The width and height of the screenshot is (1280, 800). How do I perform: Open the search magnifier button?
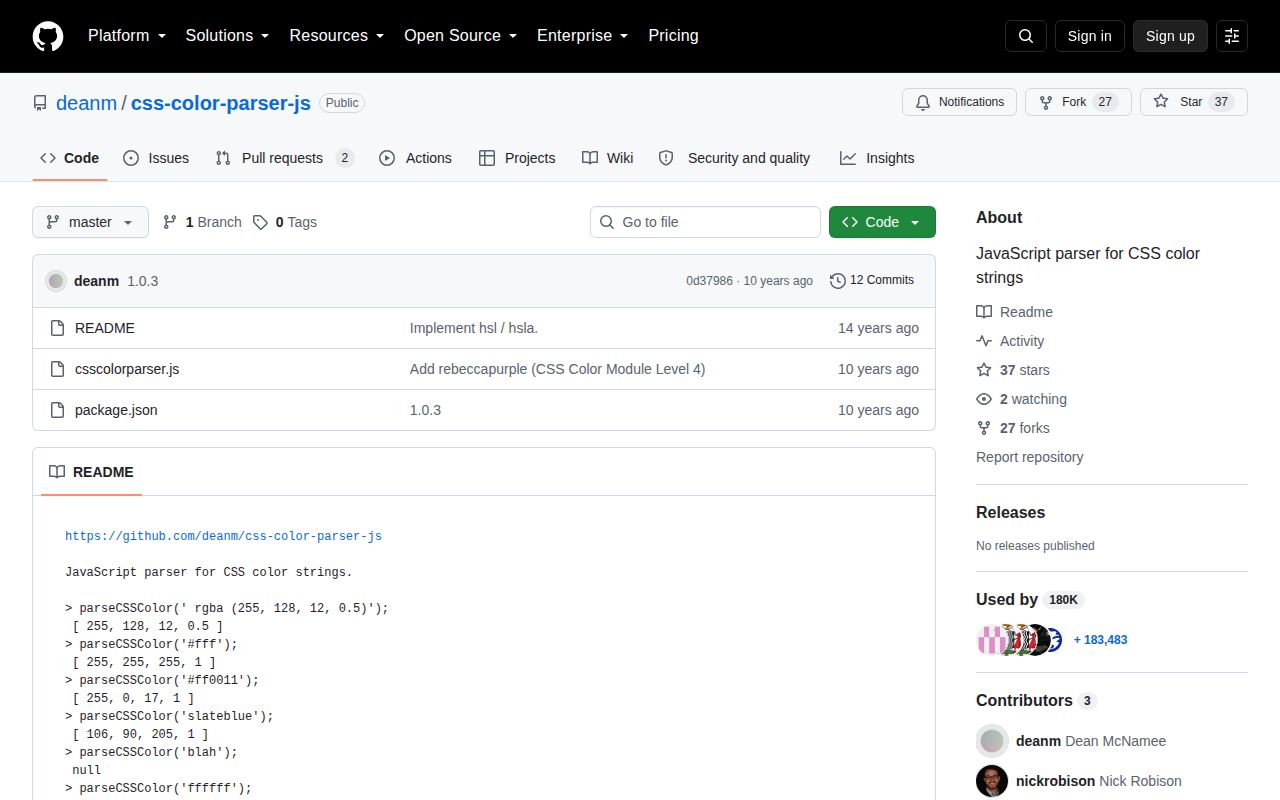pyautogui.click(x=1026, y=36)
